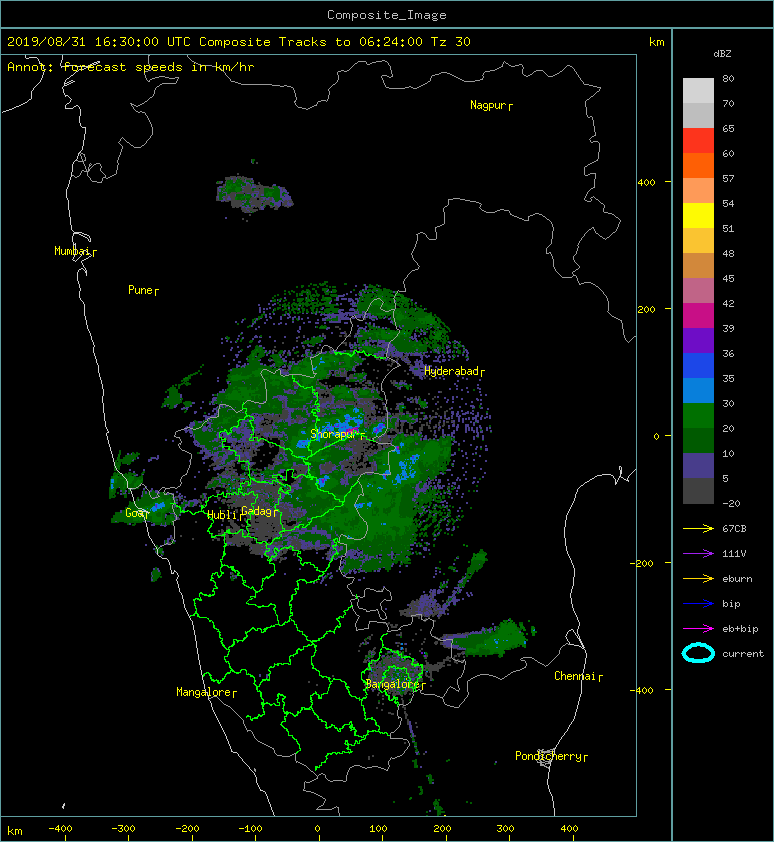Click the Hyderabad city label

tap(451, 371)
